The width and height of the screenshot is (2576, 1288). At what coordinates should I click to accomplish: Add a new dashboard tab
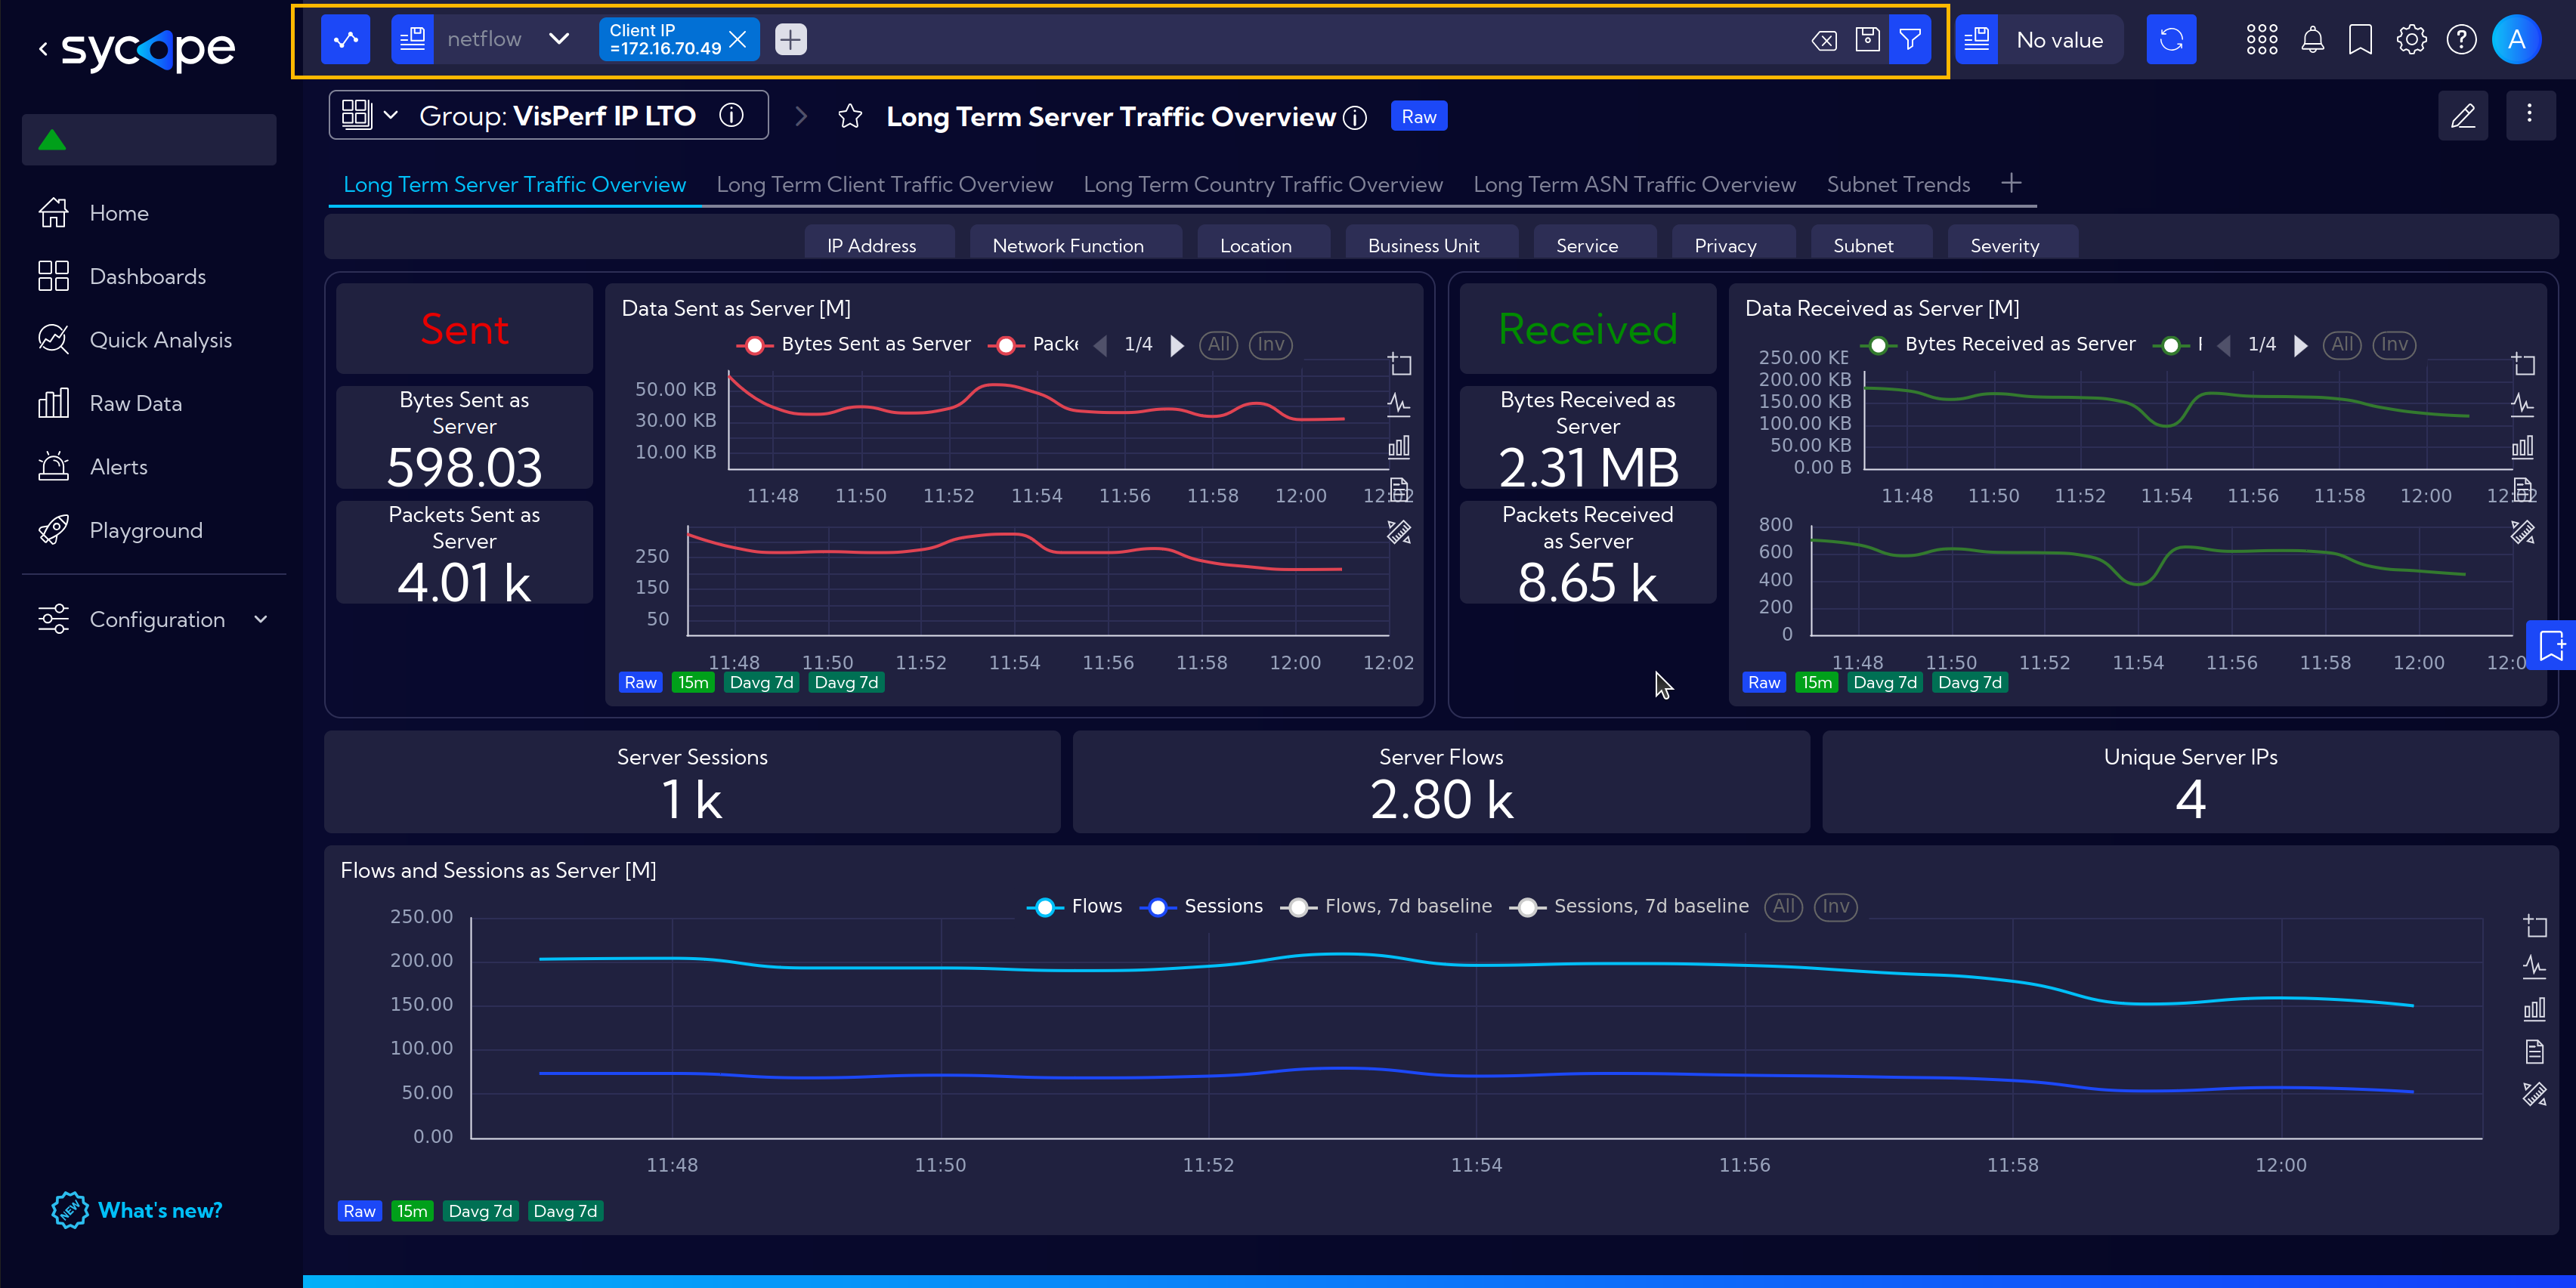(x=2011, y=183)
